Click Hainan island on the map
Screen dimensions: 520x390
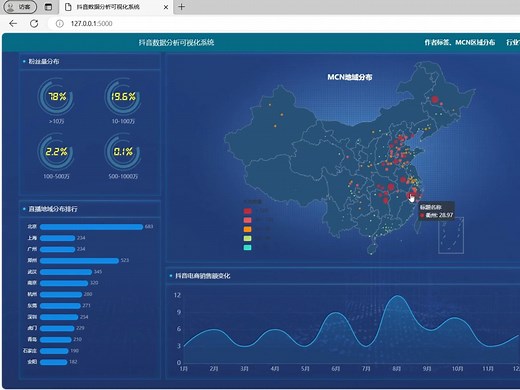pyautogui.click(x=372, y=248)
